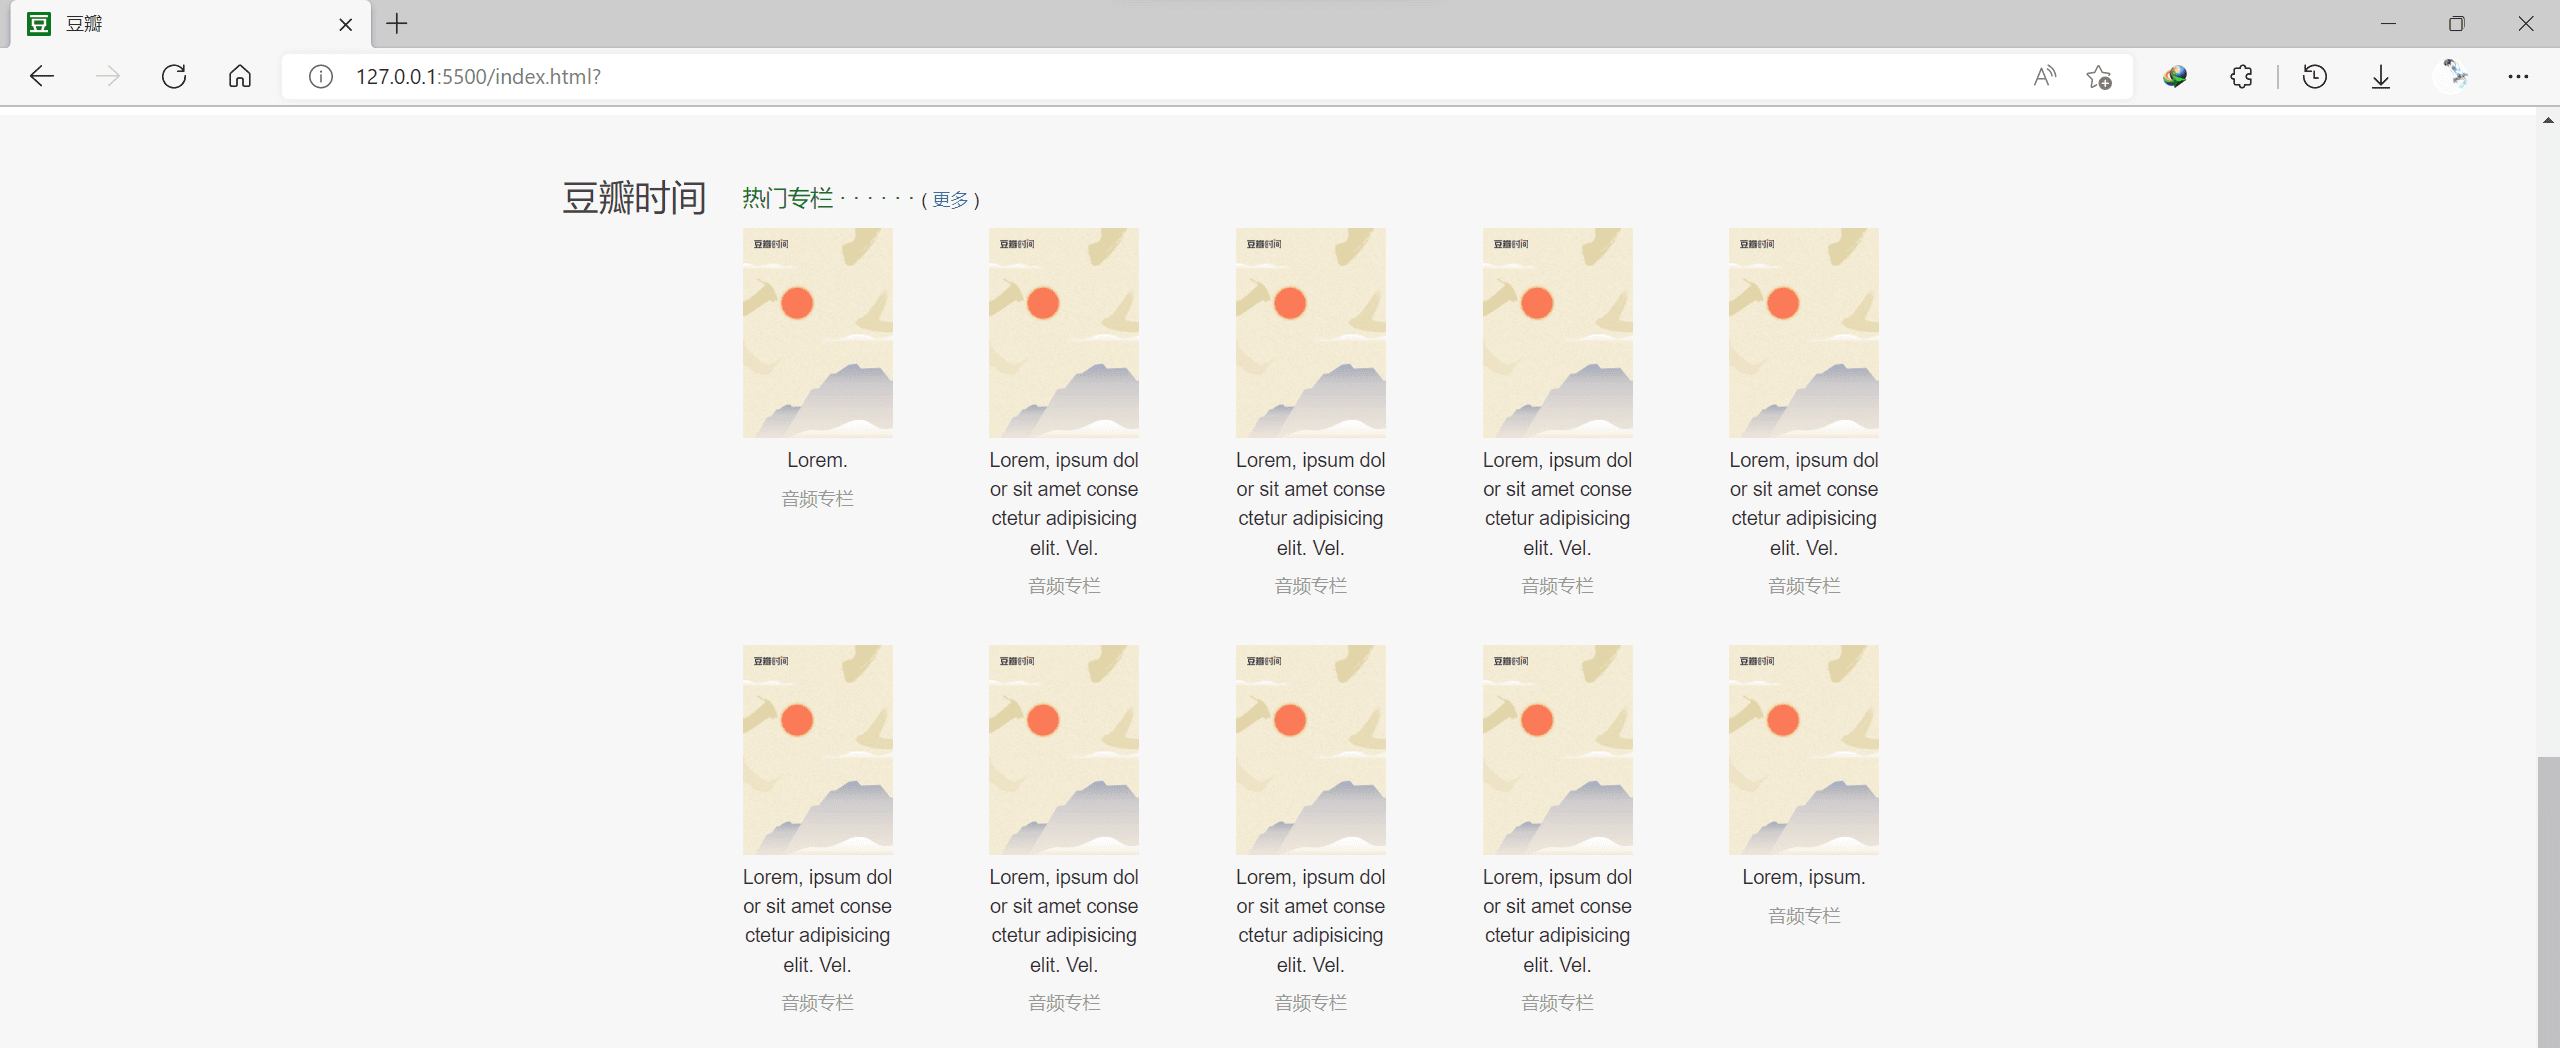Open the colorful browser extension icon
The width and height of the screenshot is (2560, 1048).
click(2174, 76)
